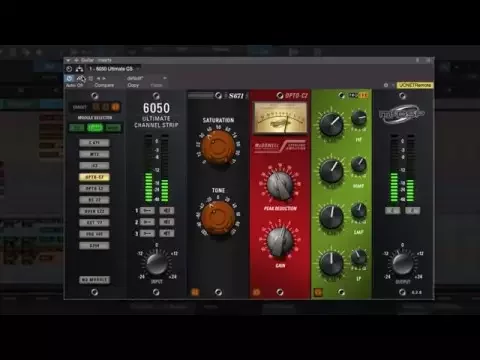The height and width of the screenshot is (360, 480).
Task: Select the third green Module Selector tab
Action: (x=113, y=128)
